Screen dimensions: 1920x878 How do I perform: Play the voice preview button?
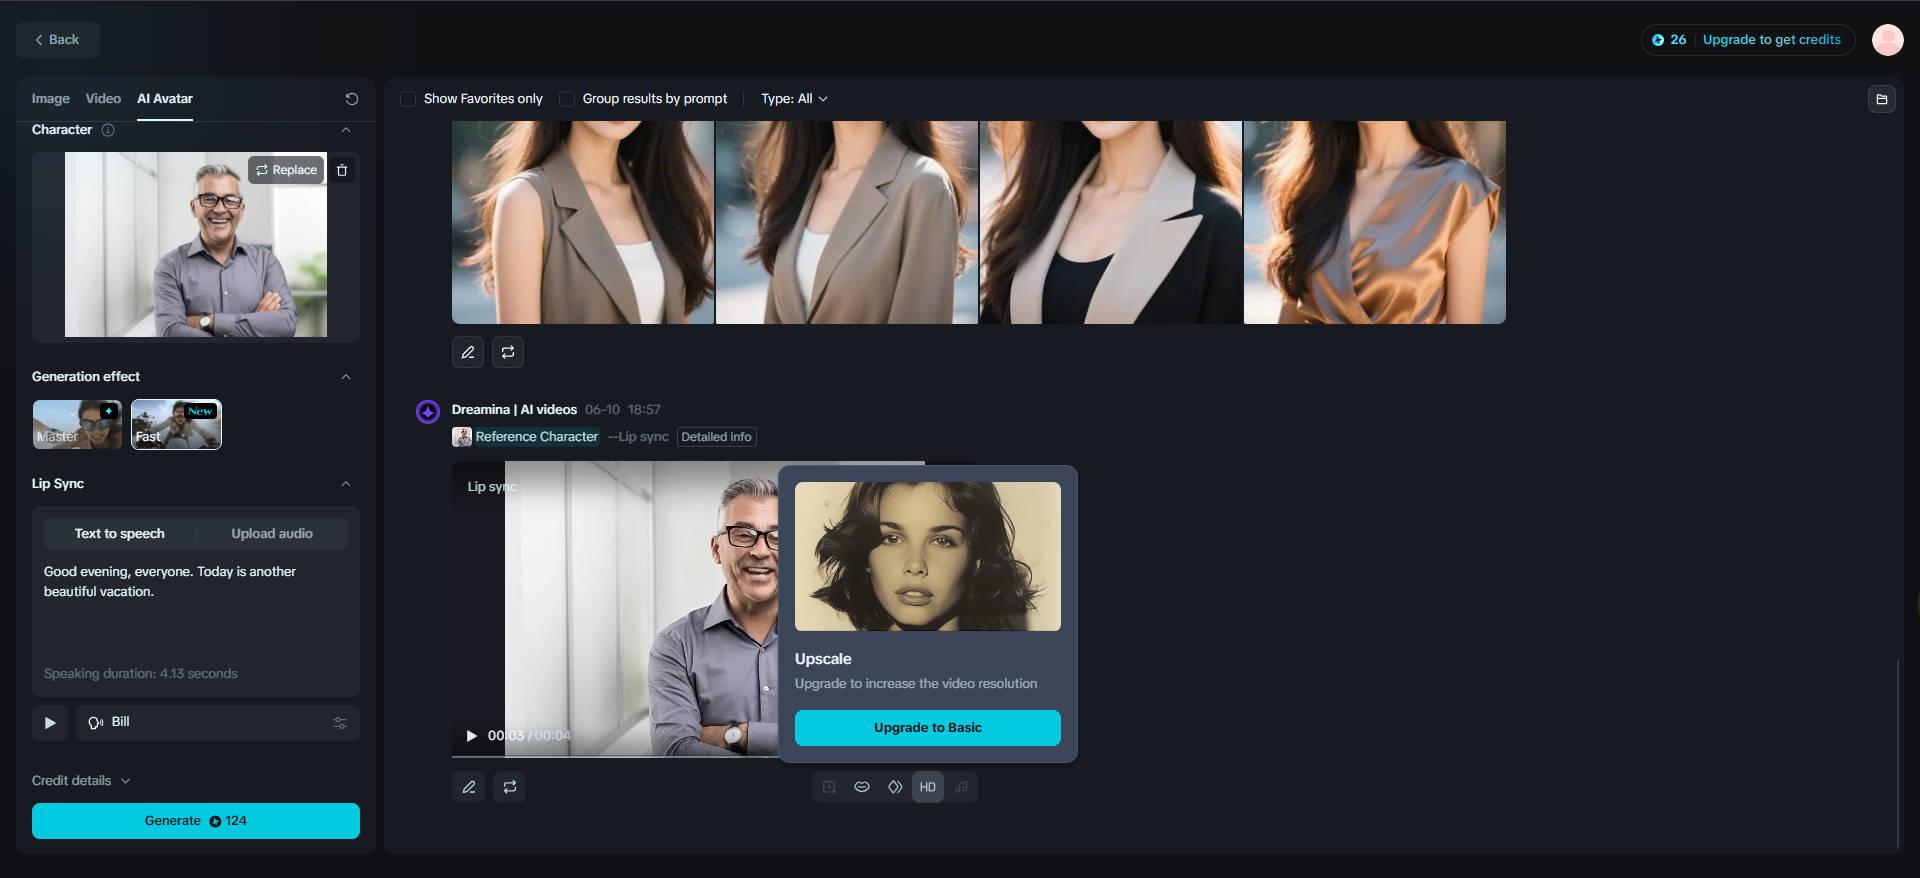pyautogui.click(x=50, y=723)
